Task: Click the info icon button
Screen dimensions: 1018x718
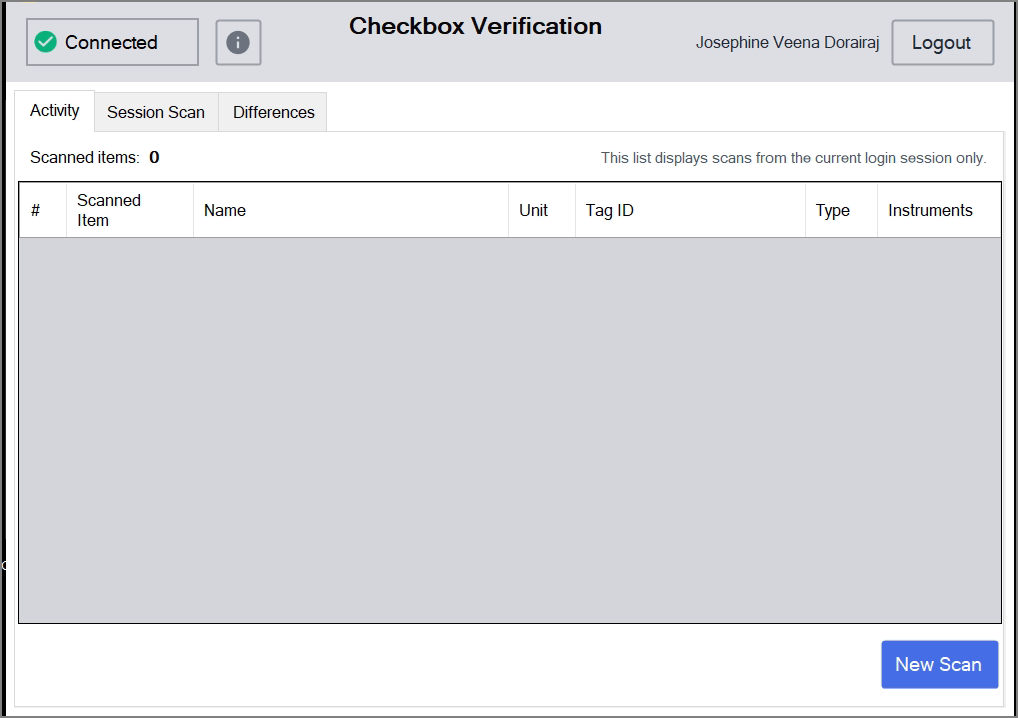Action: pyautogui.click(x=238, y=42)
